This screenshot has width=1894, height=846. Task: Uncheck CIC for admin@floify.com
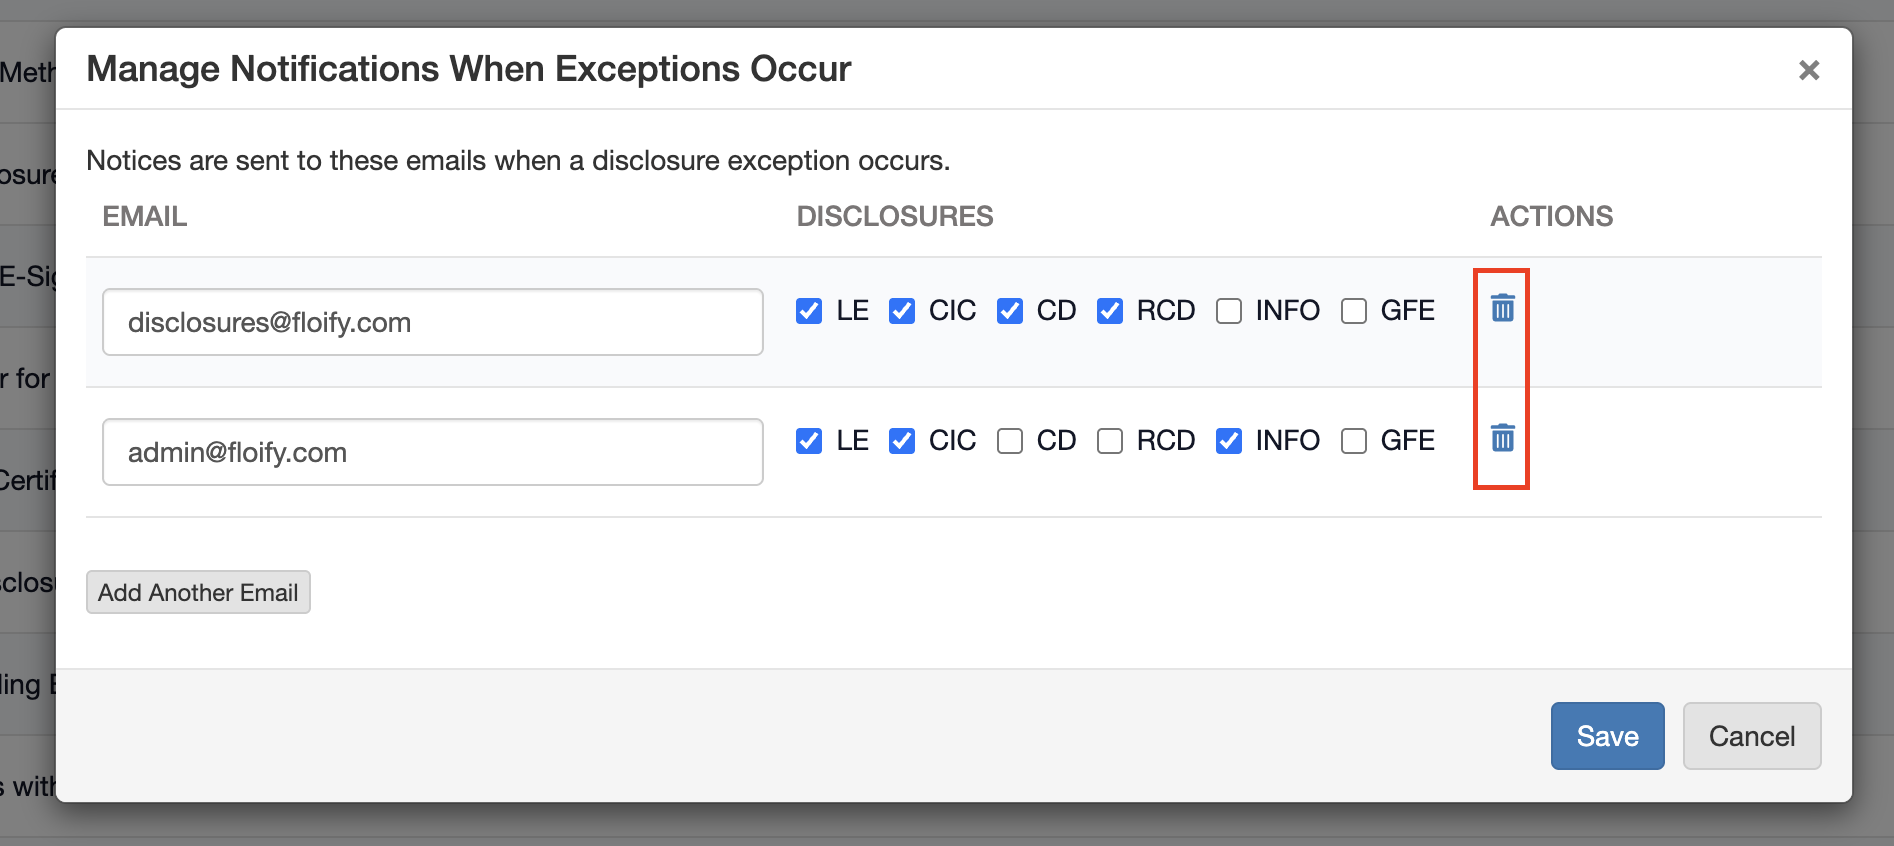(x=902, y=441)
